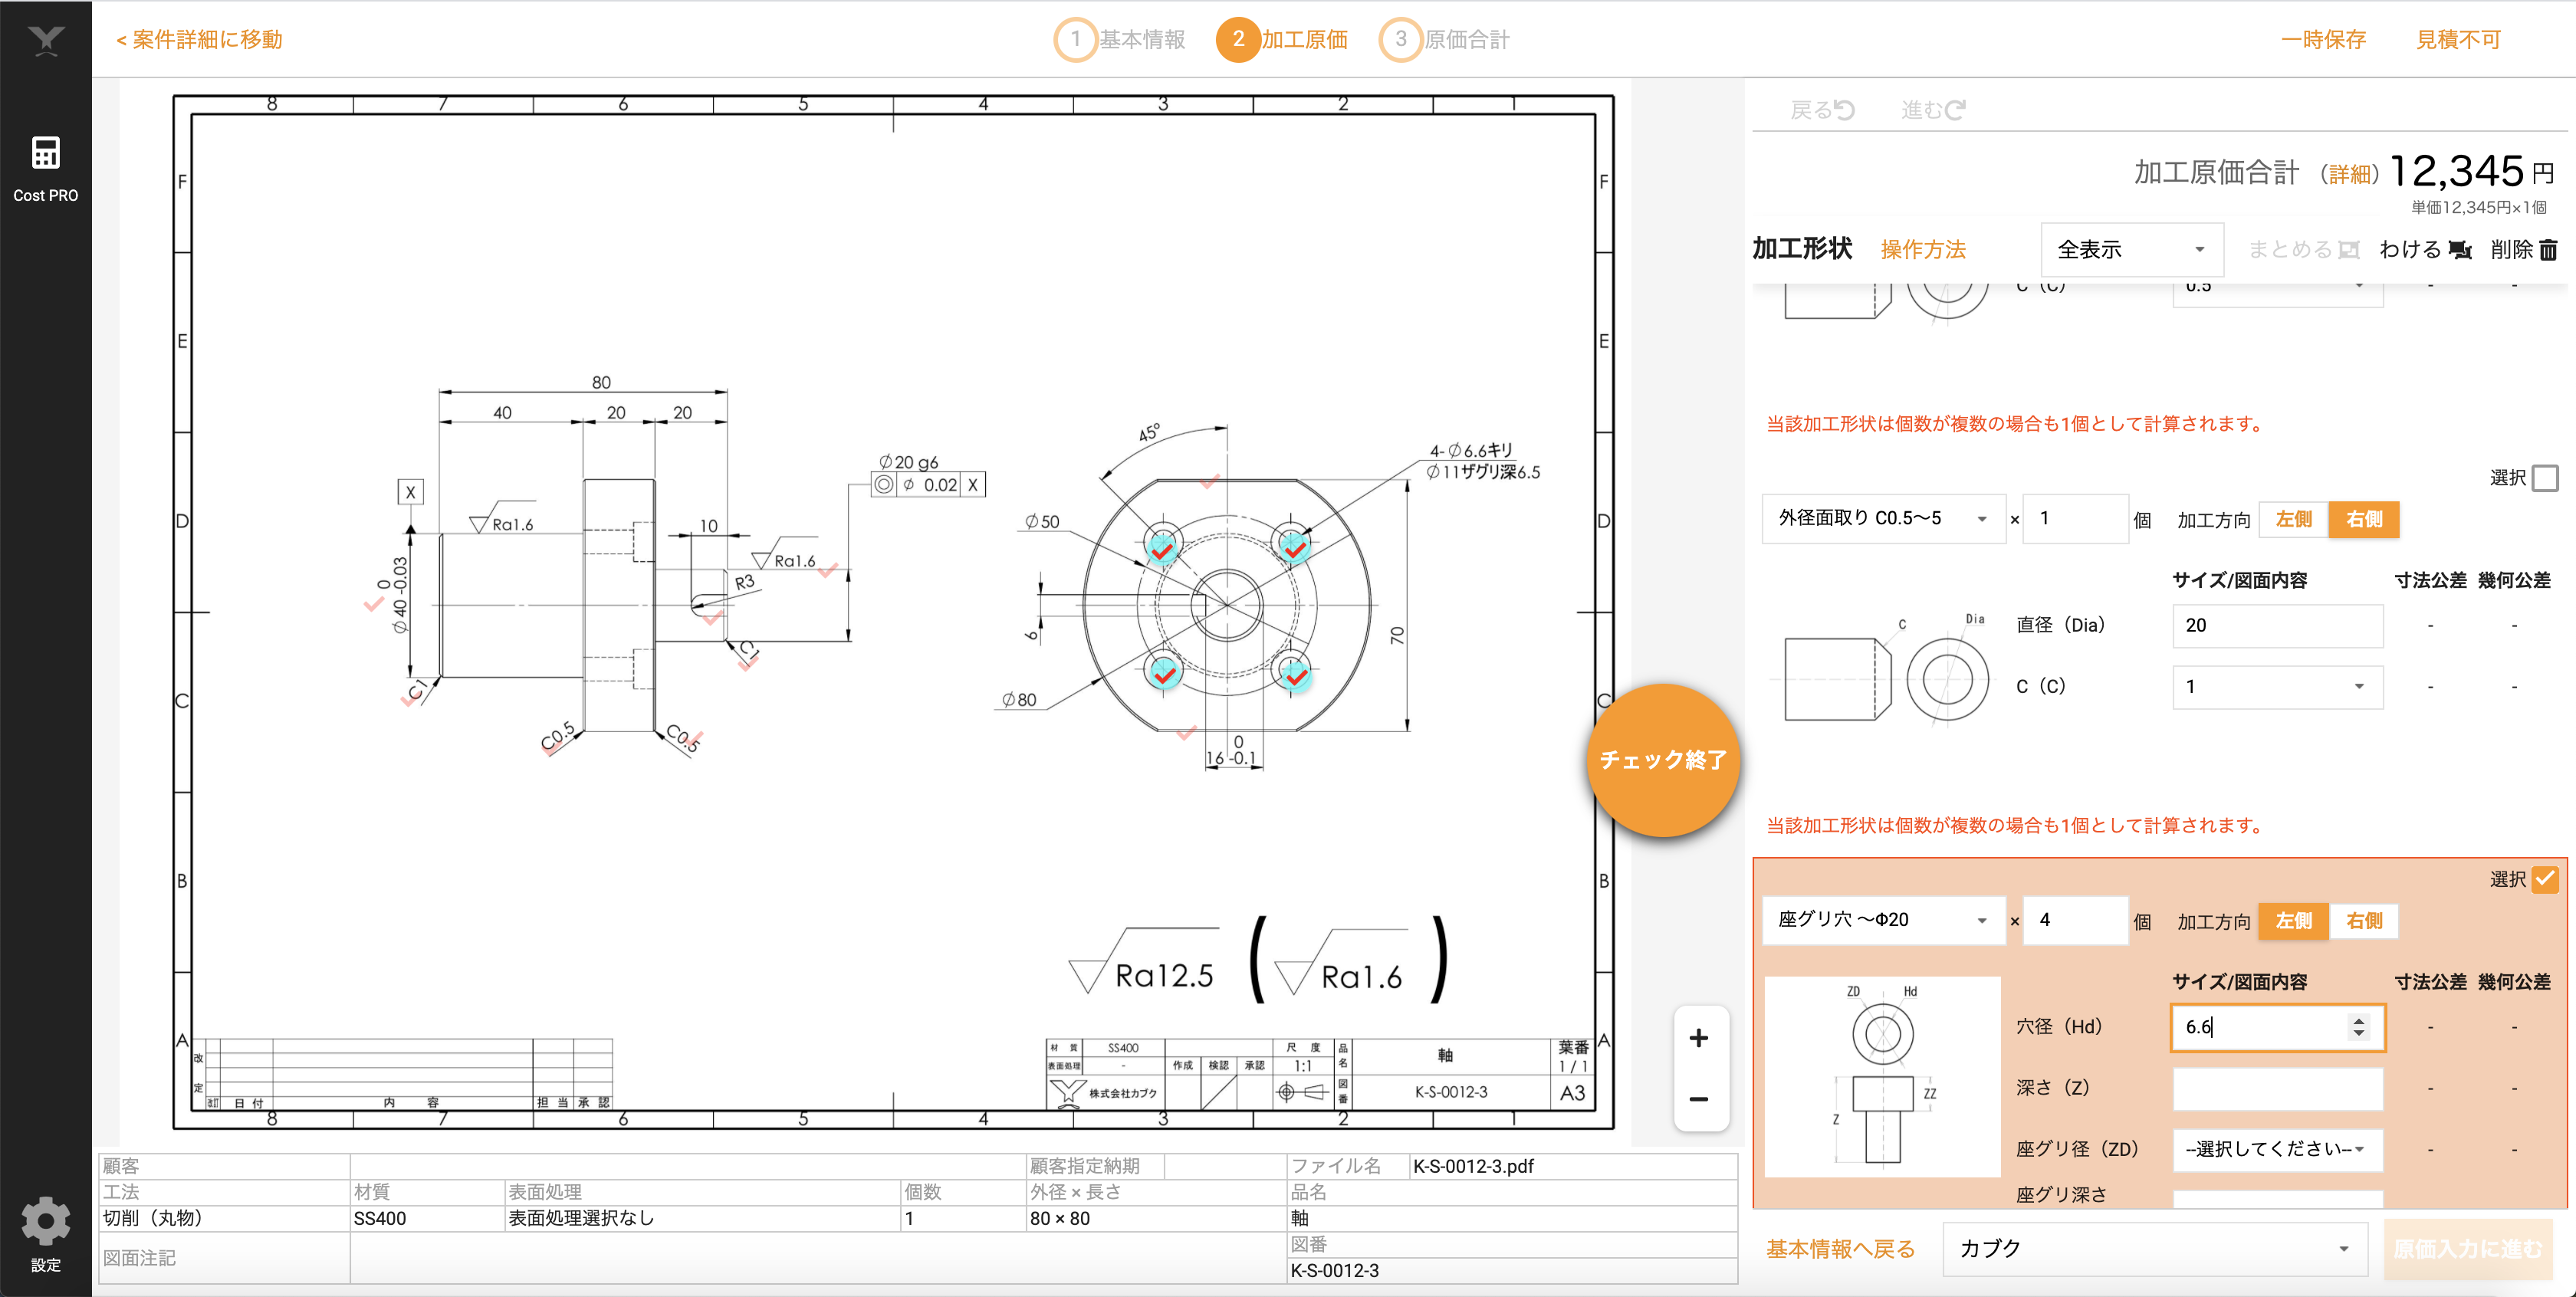Expand 座グリ径 (ZD) selection dropdown
This screenshot has height=1297, width=2576.
[x=2276, y=1149]
